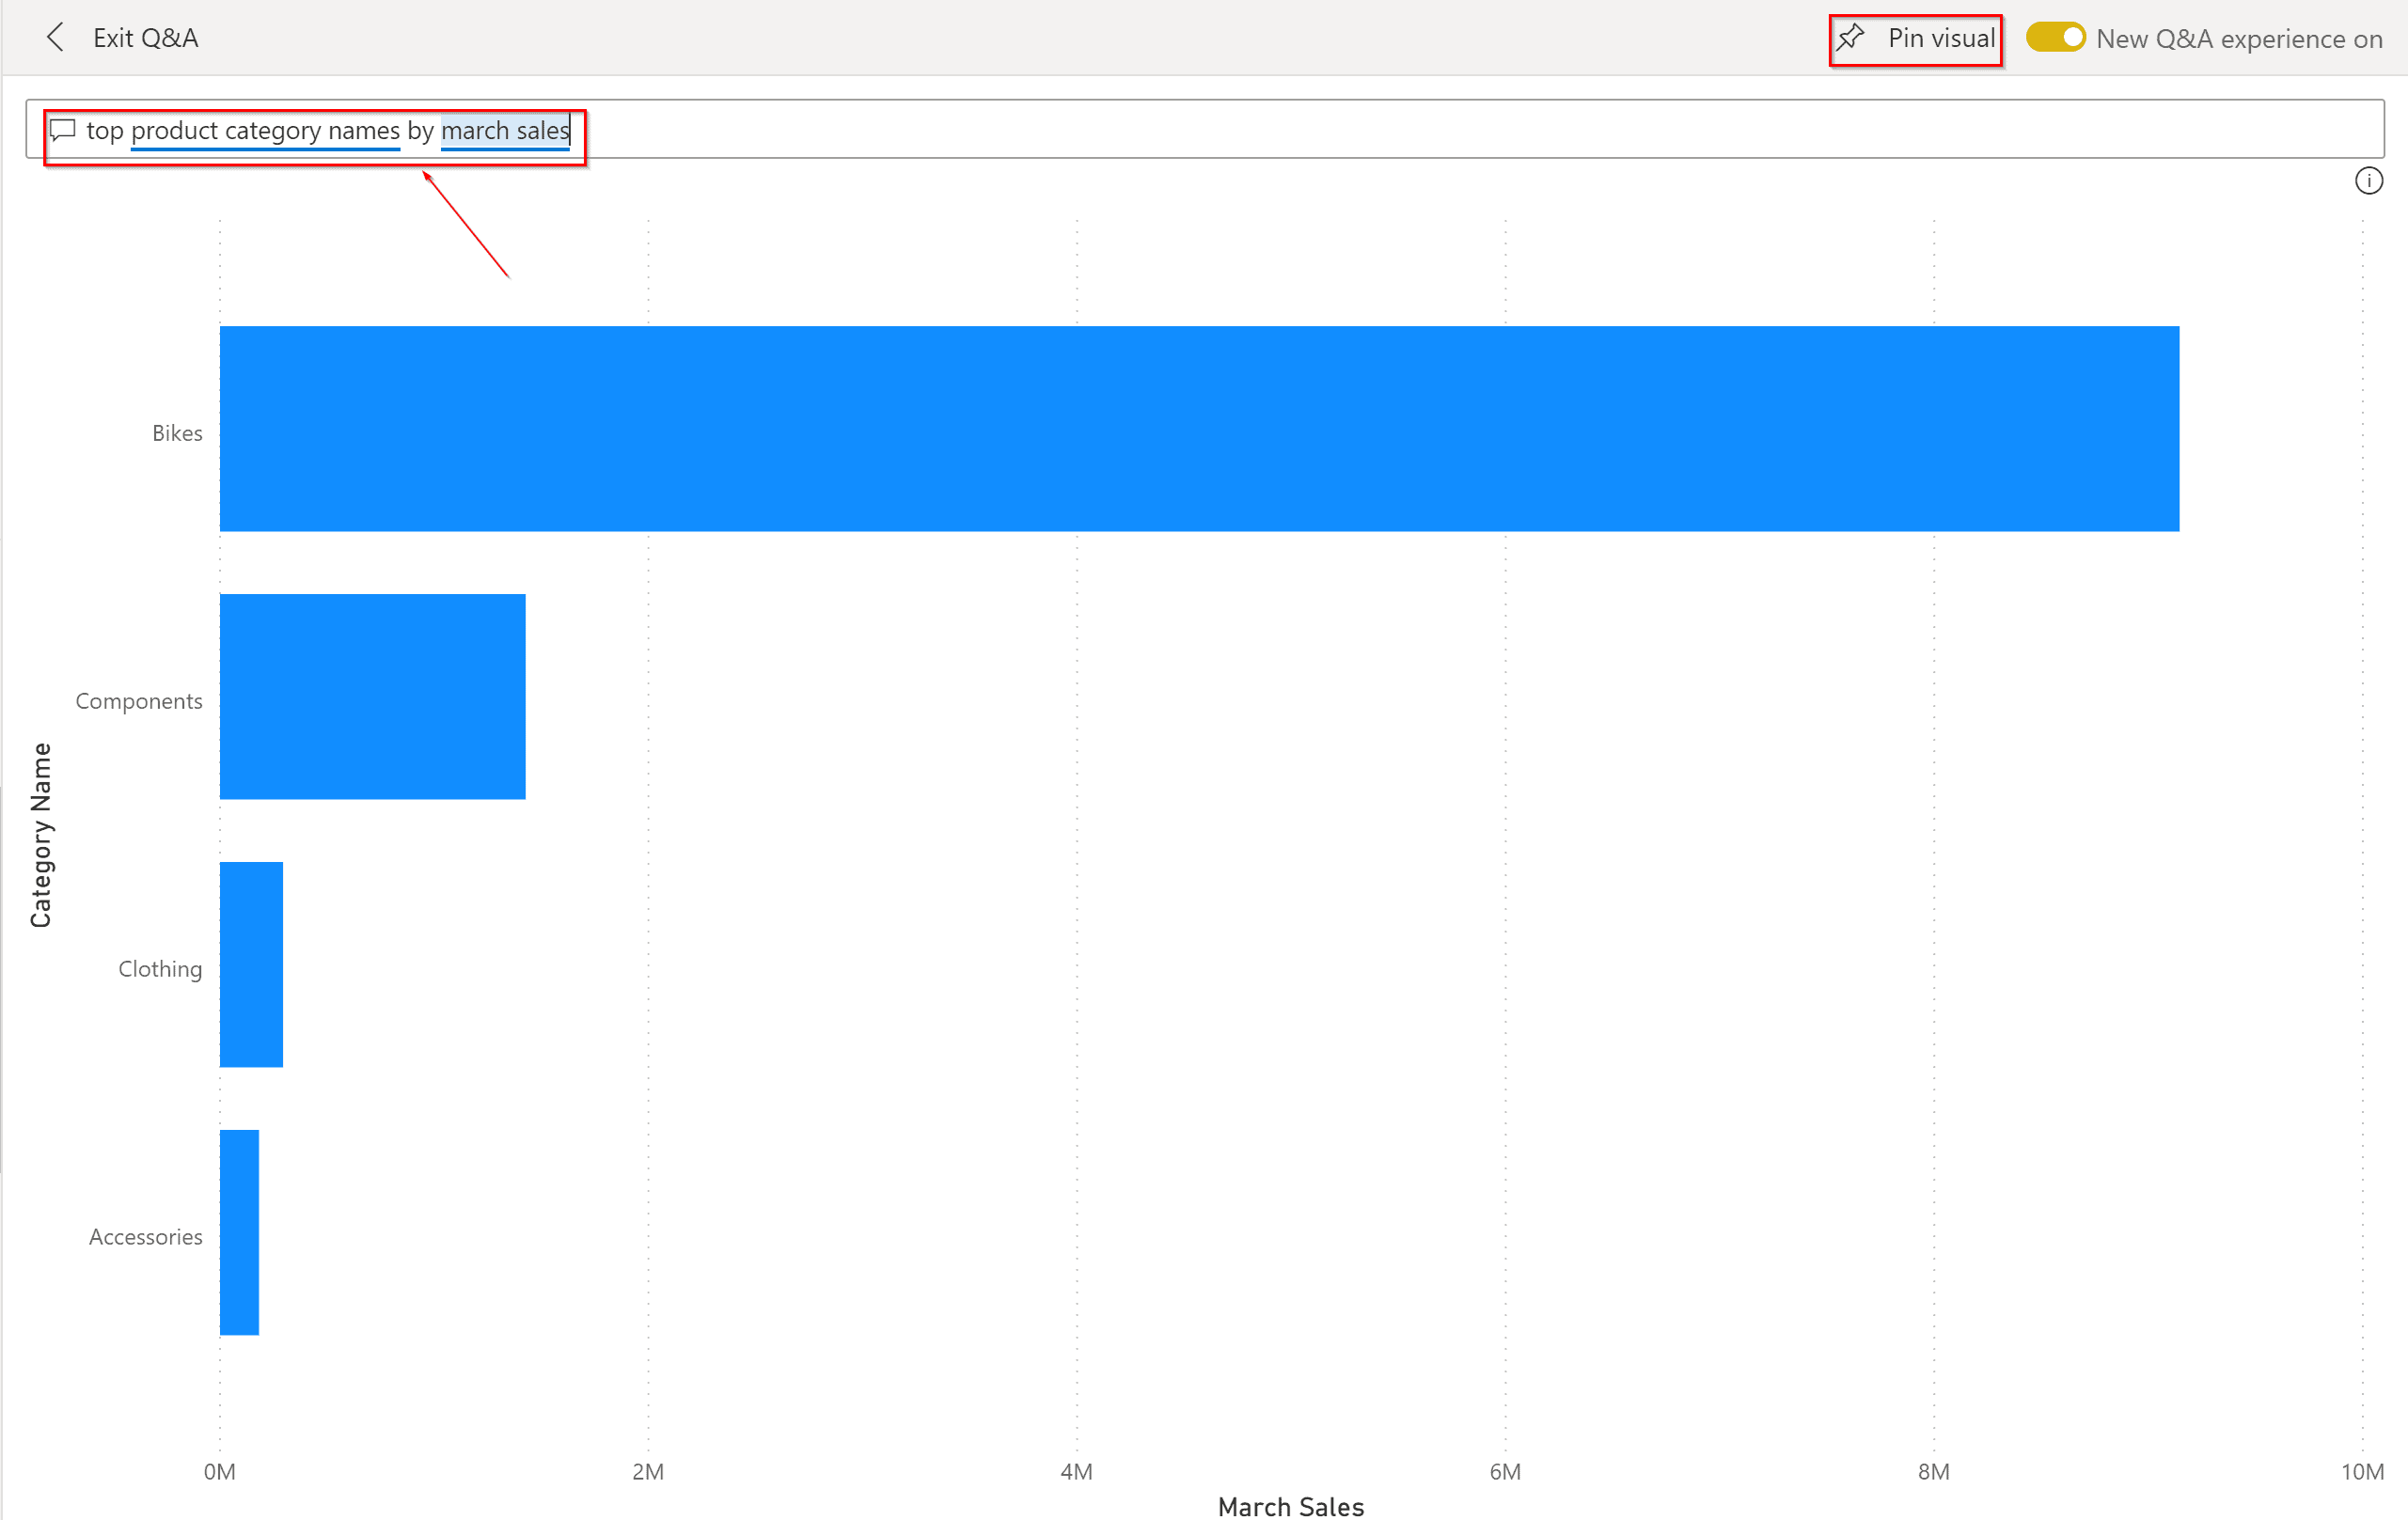This screenshot has height=1520, width=2408.
Task: Click the Components axis label
Action: coord(139,701)
